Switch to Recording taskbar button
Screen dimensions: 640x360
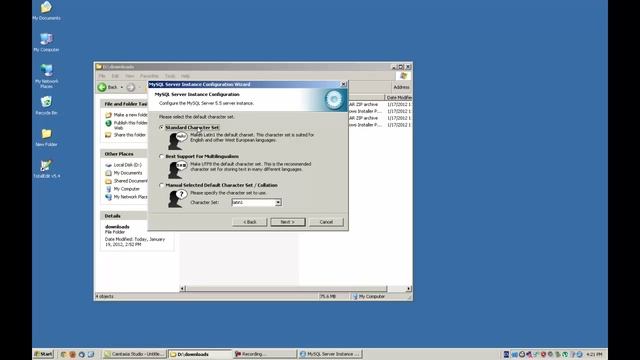pos(265,354)
